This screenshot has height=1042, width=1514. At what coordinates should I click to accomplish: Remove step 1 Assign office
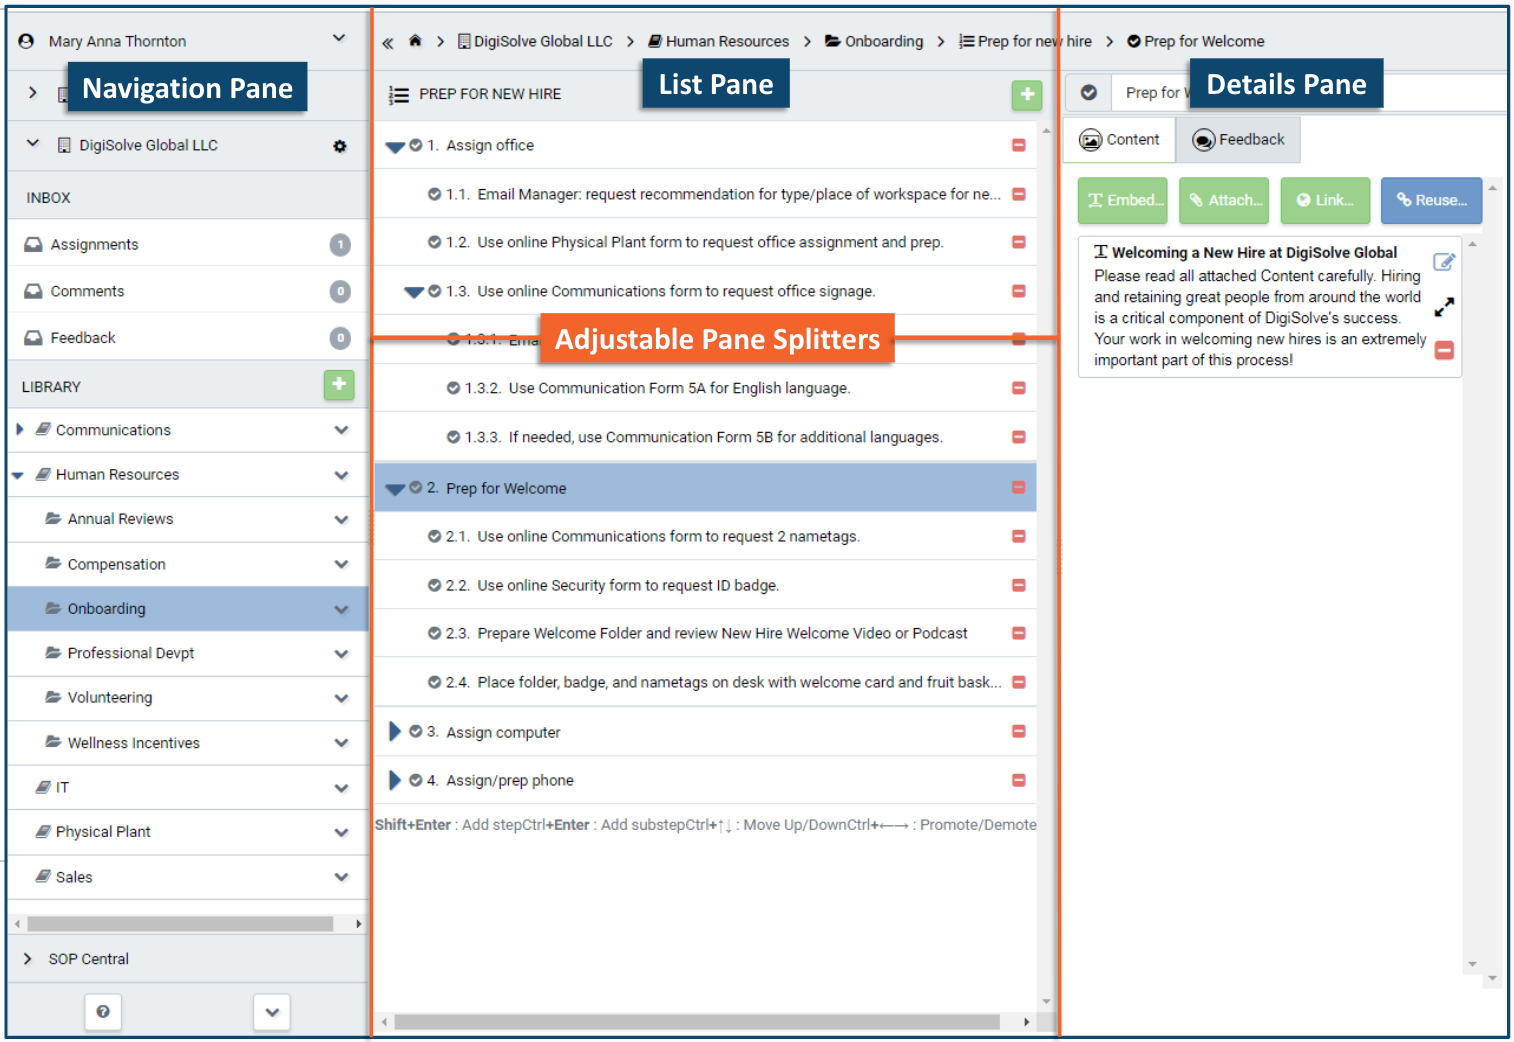click(1019, 145)
